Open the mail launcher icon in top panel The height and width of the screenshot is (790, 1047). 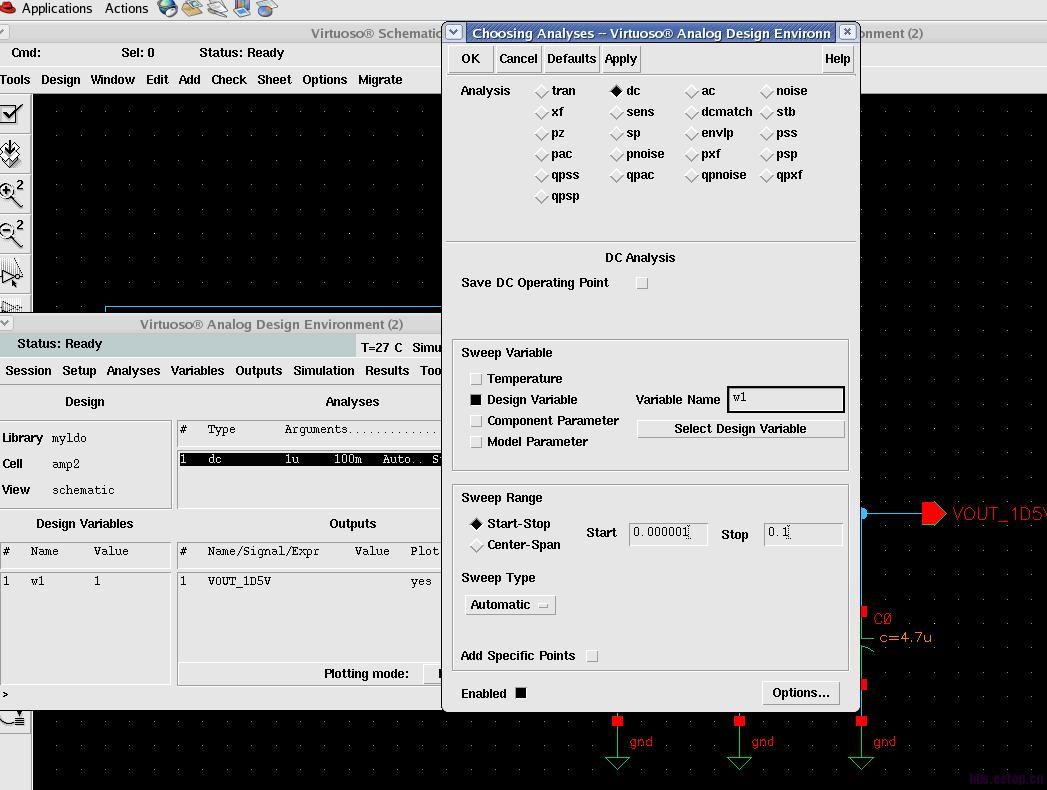coord(192,9)
